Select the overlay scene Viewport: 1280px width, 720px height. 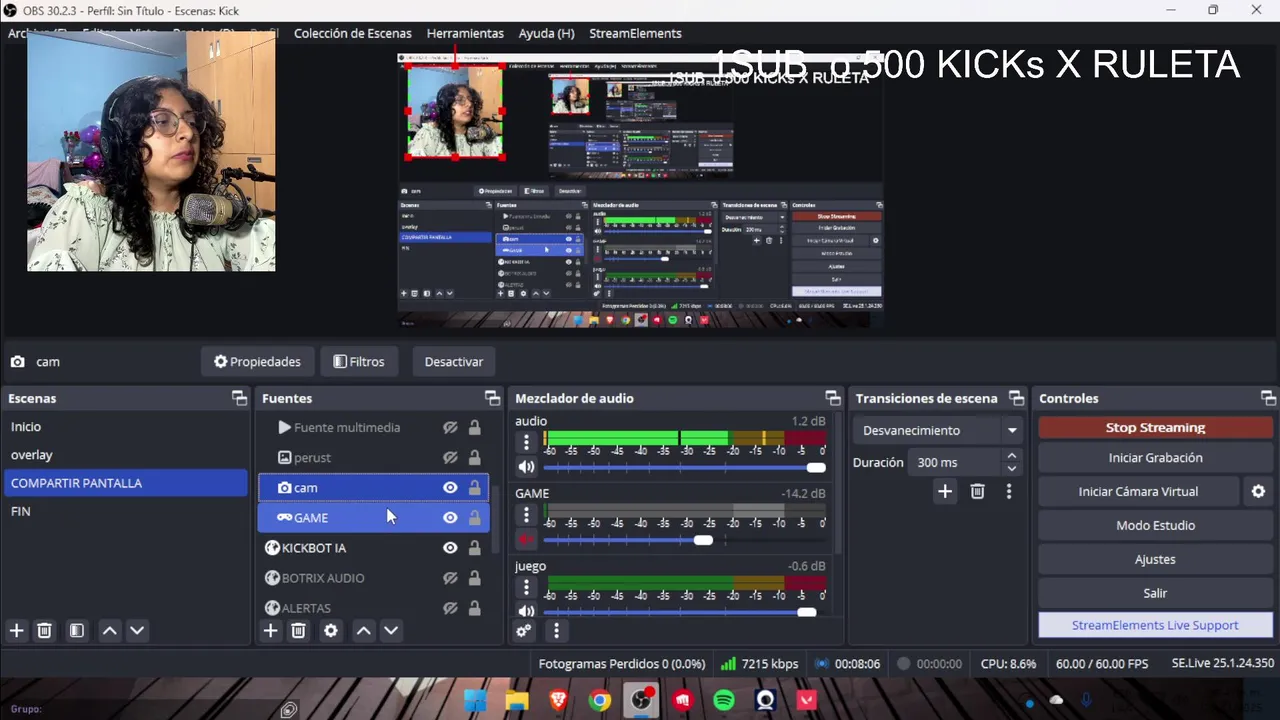125,454
